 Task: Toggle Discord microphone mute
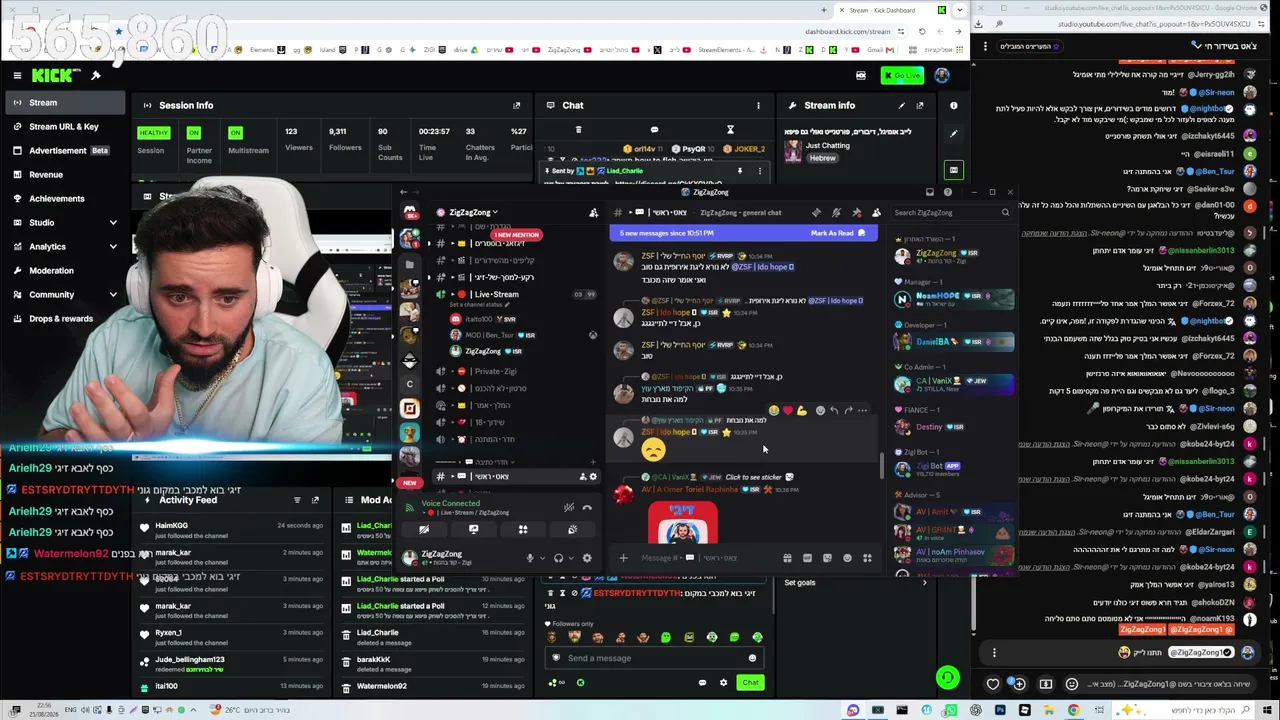click(x=530, y=558)
